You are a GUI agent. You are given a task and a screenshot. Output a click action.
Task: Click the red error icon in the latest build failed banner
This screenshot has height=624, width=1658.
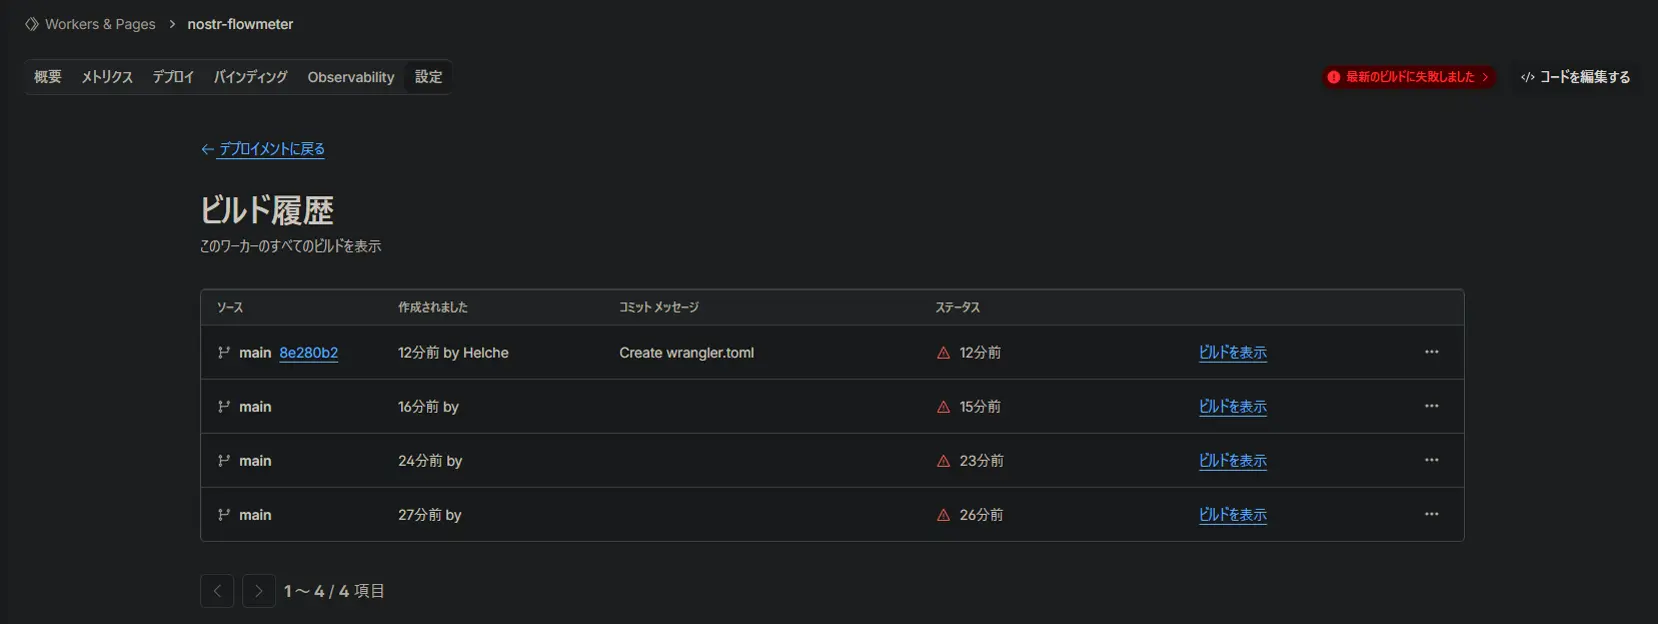[x=1333, y=77]
